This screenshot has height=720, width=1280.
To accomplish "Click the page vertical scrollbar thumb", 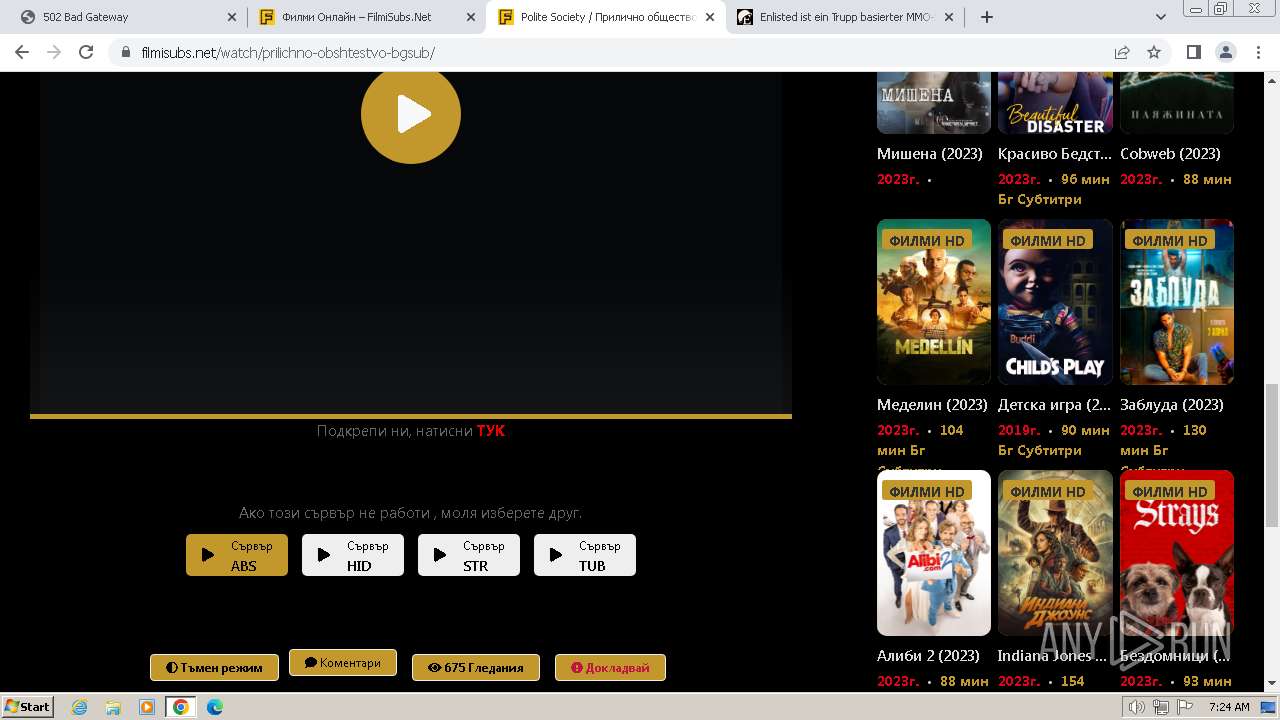I will [1272, 455].
